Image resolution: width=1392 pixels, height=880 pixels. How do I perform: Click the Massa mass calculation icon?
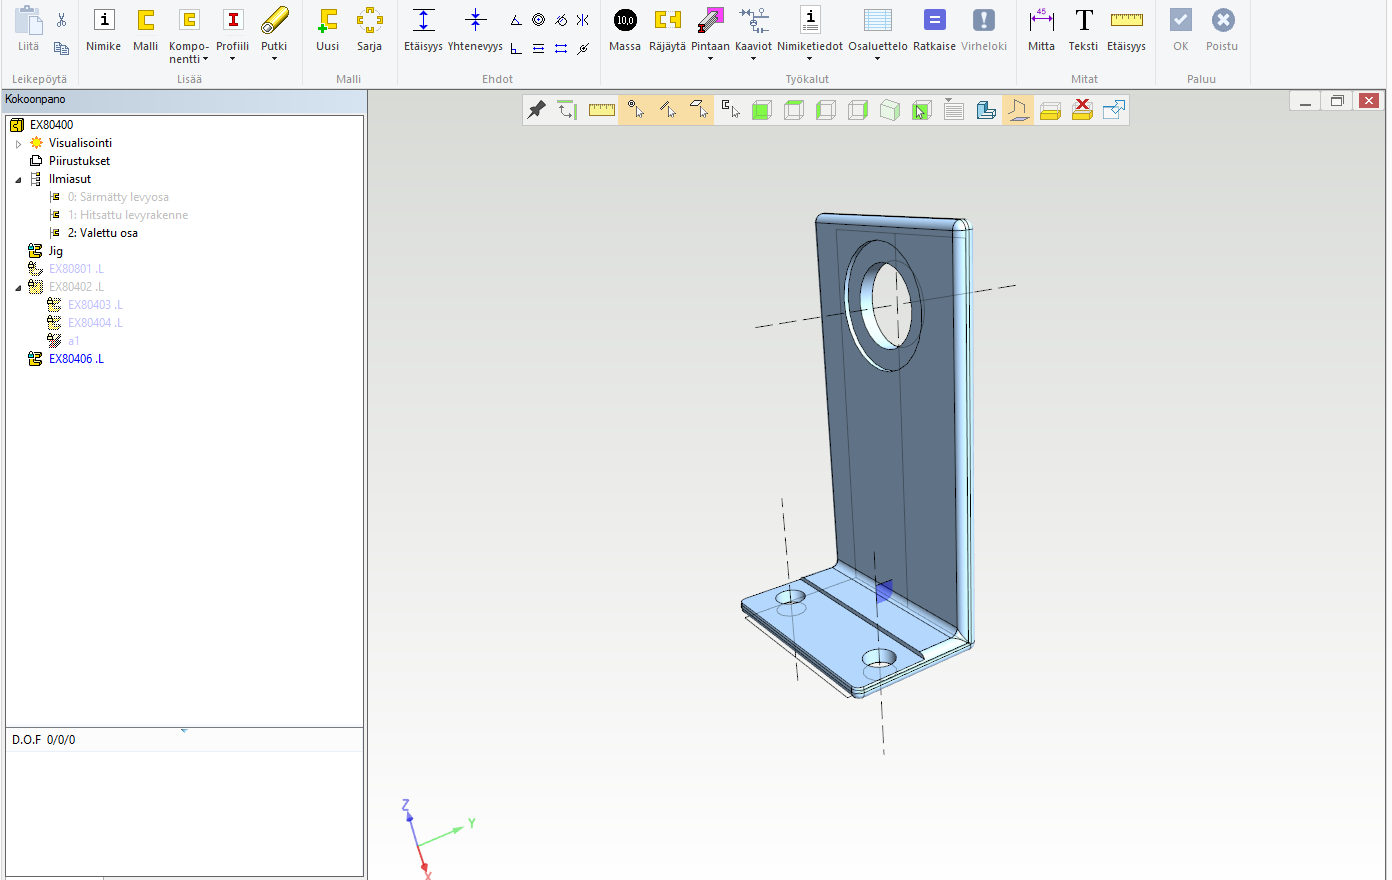coord(625,21)
